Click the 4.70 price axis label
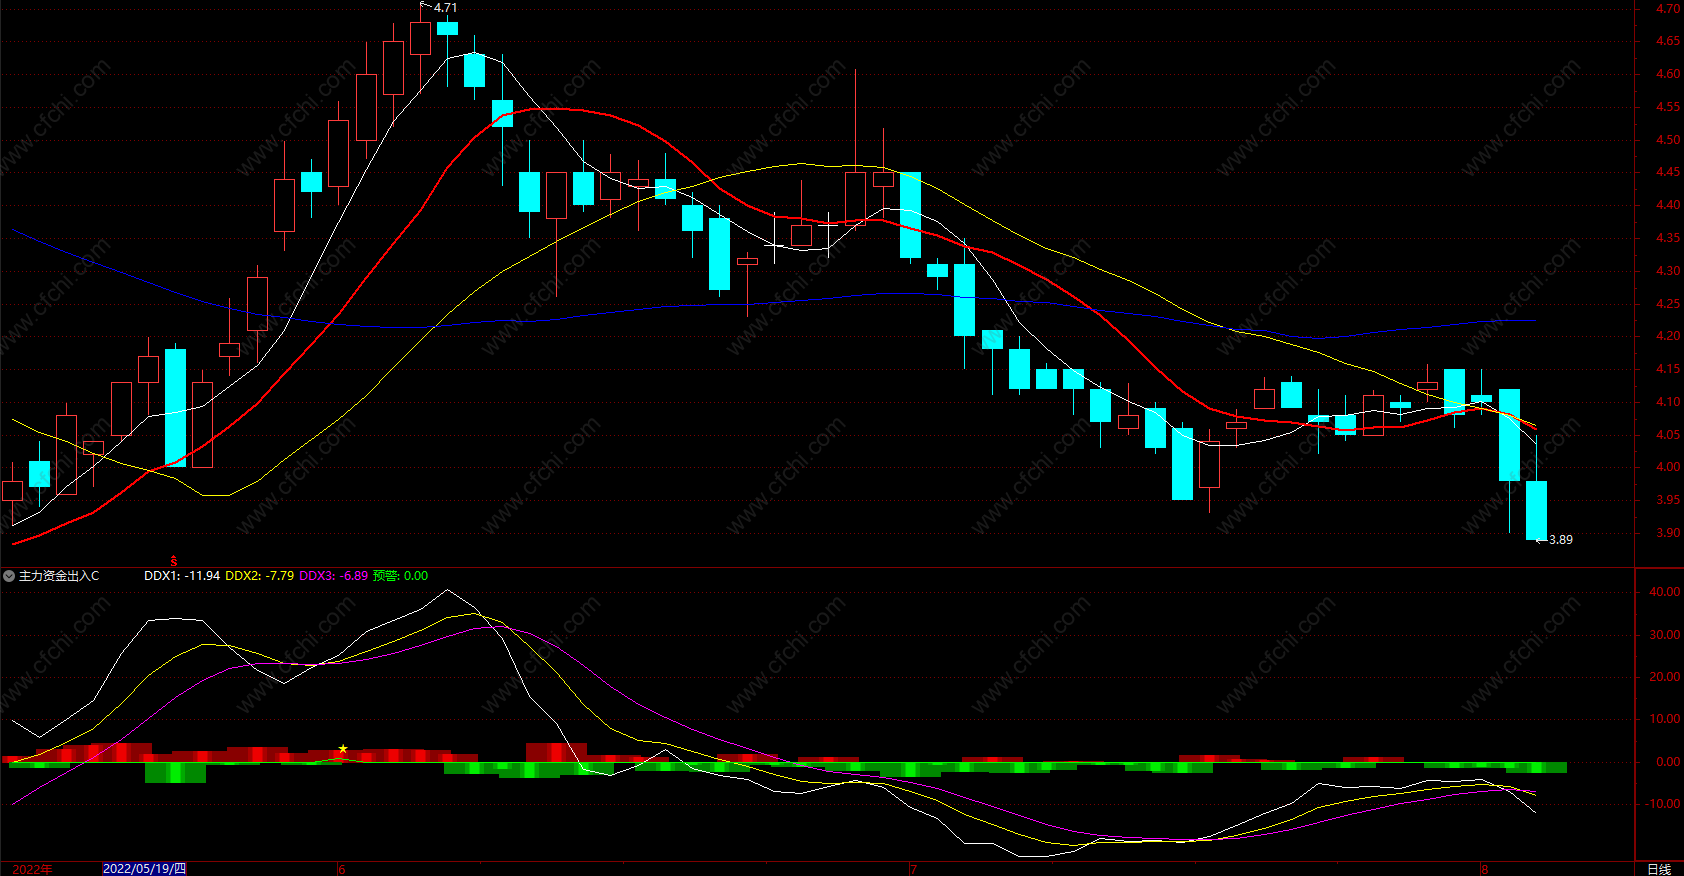 [1667, 9]
